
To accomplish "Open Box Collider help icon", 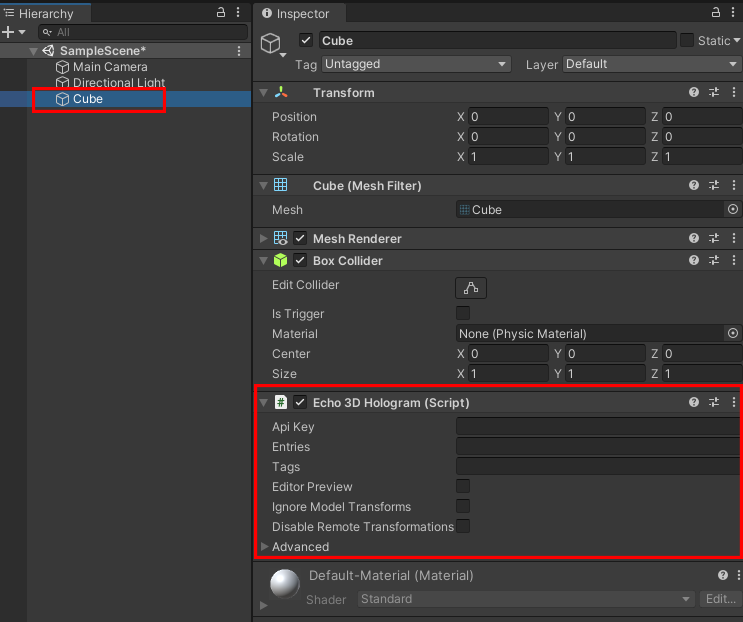I will pyautogui.click(x=694, y=260).
